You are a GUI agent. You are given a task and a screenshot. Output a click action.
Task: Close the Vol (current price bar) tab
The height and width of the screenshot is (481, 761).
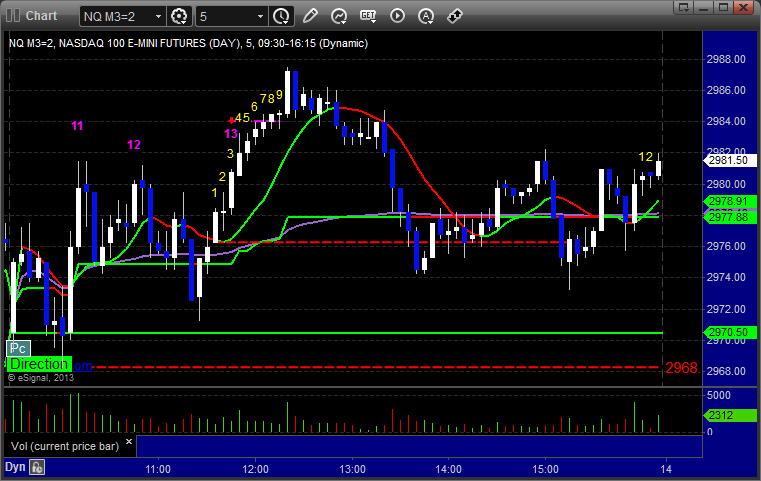point(129,442)
